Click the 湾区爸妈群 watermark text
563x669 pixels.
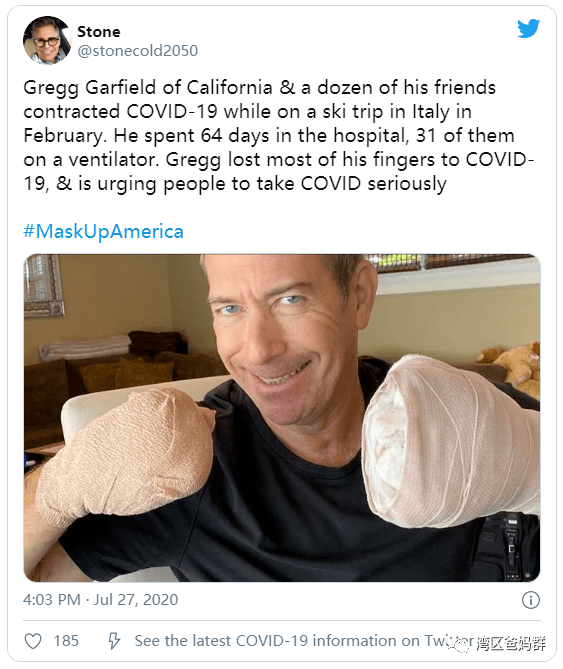click(x=511, y=643)
